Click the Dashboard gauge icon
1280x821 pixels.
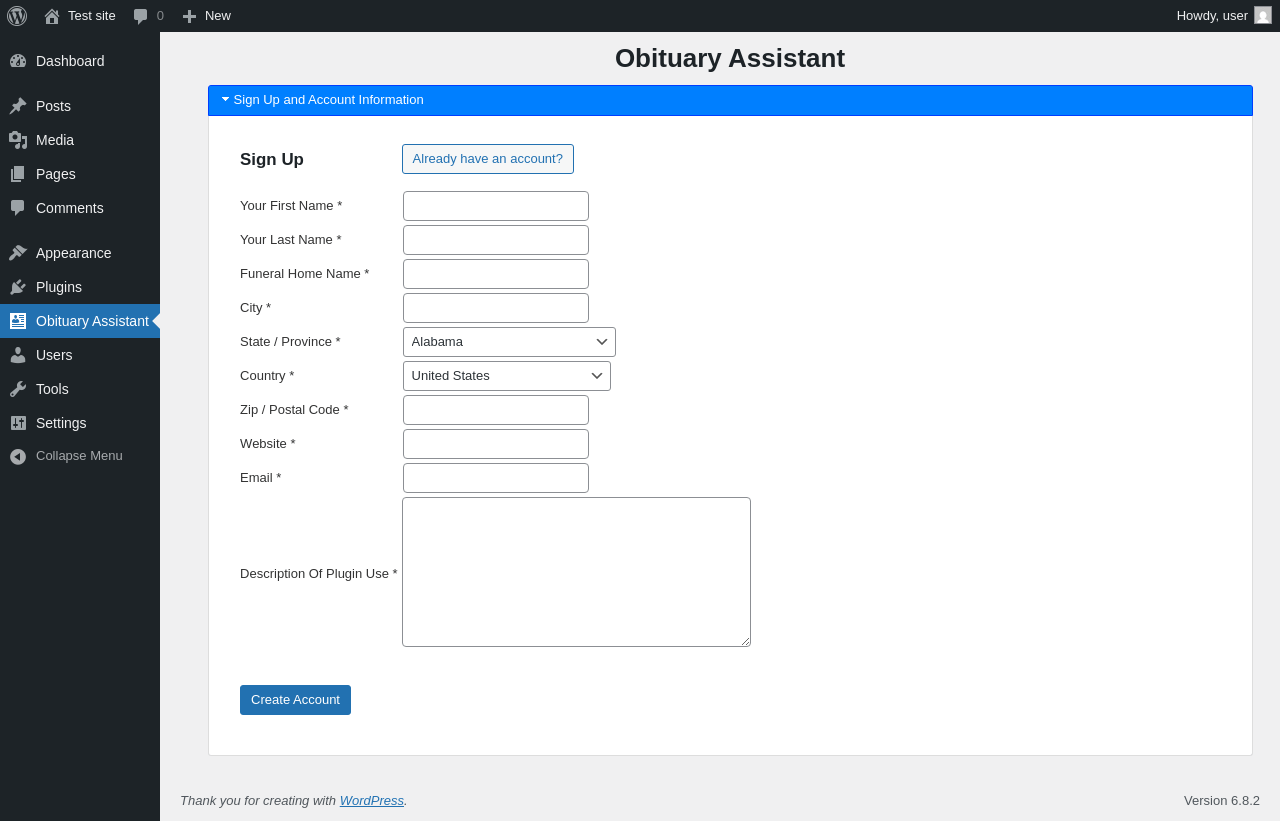tap(18, 61)
